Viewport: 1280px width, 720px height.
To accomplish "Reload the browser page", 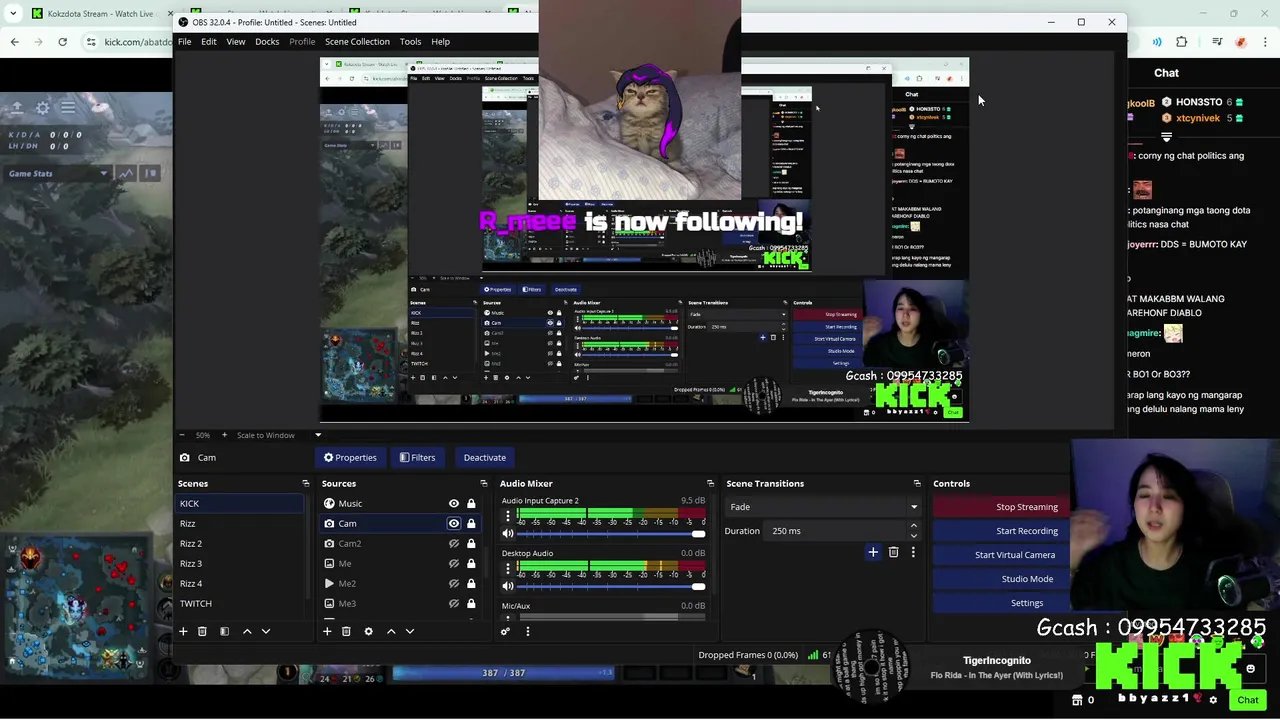I will (62, 42).
